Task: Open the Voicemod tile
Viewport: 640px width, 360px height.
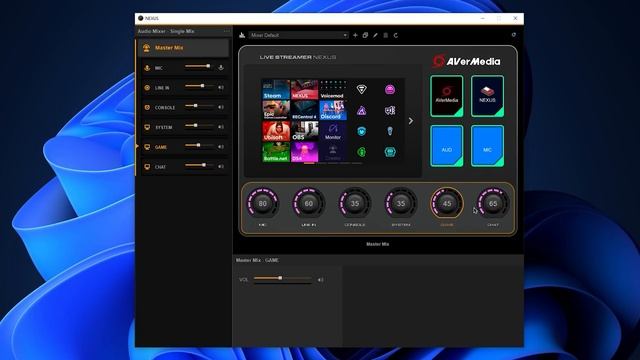Action: coord(333,89)
